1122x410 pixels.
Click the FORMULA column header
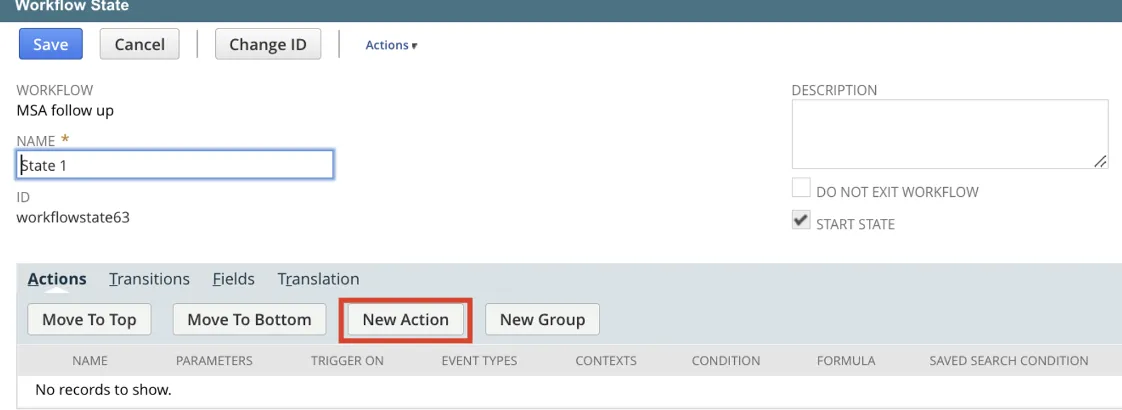[846, 361]
